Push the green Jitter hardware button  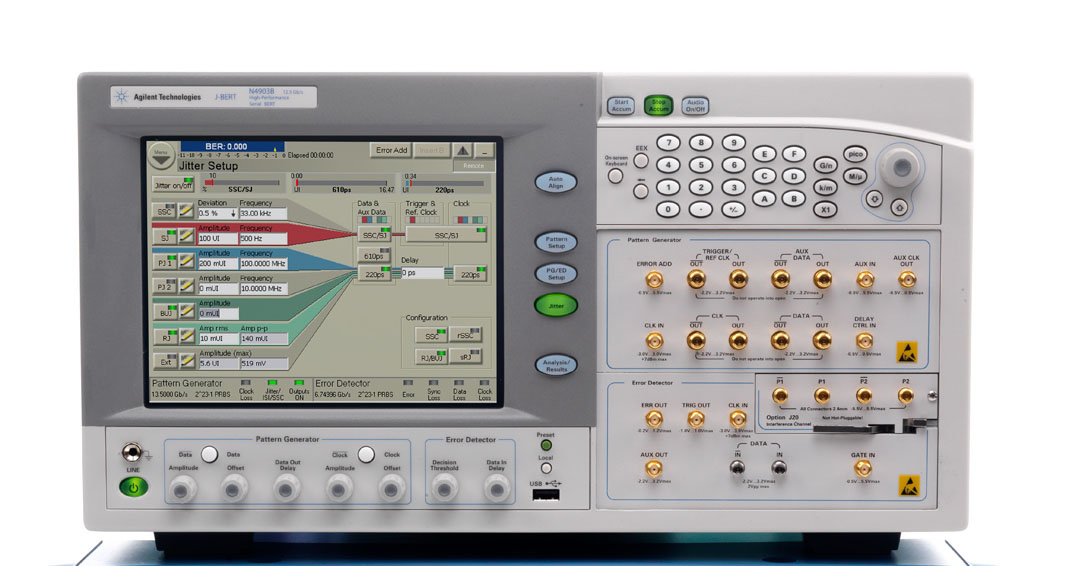coord(556,305)
